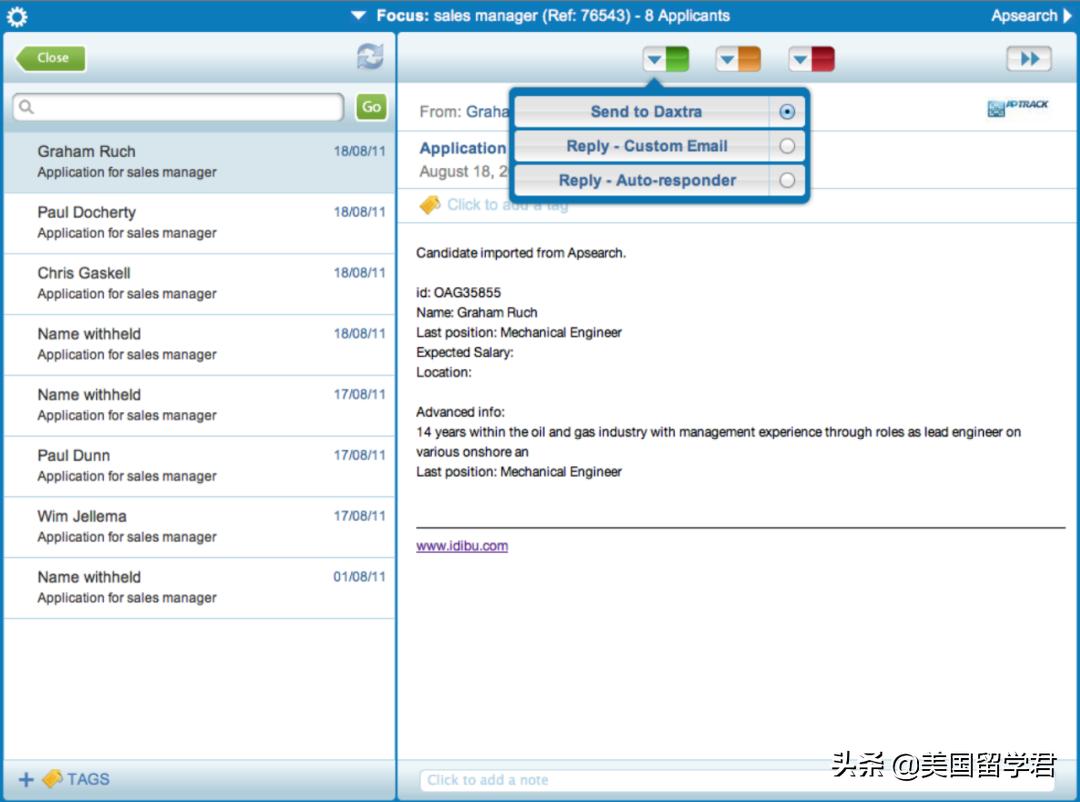Click the plus icon to add tags
This screenshot has height=802, width=1080.
[26, 779]
